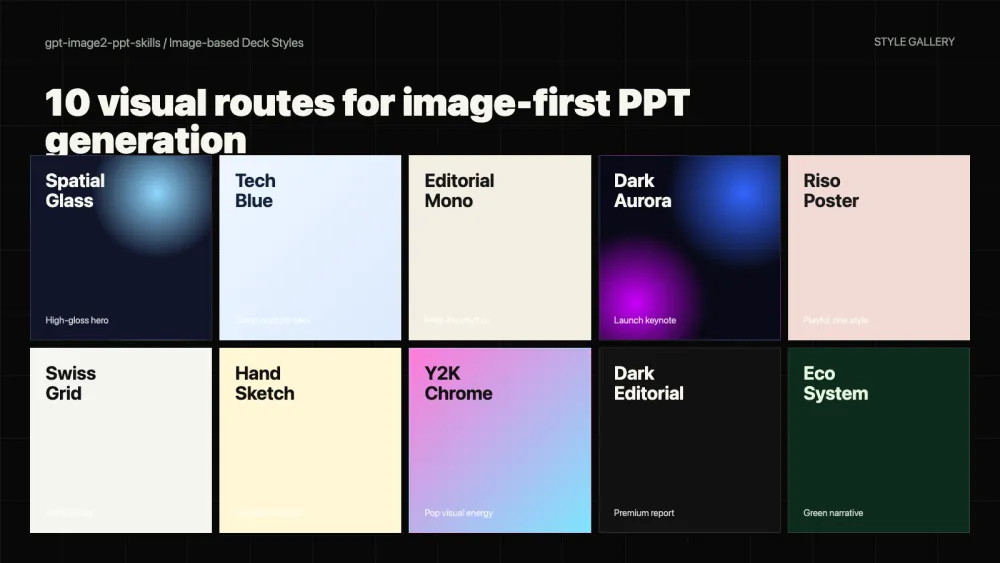
Task: Click the 'Launch keynote' caption
Action: click(645, 320)
